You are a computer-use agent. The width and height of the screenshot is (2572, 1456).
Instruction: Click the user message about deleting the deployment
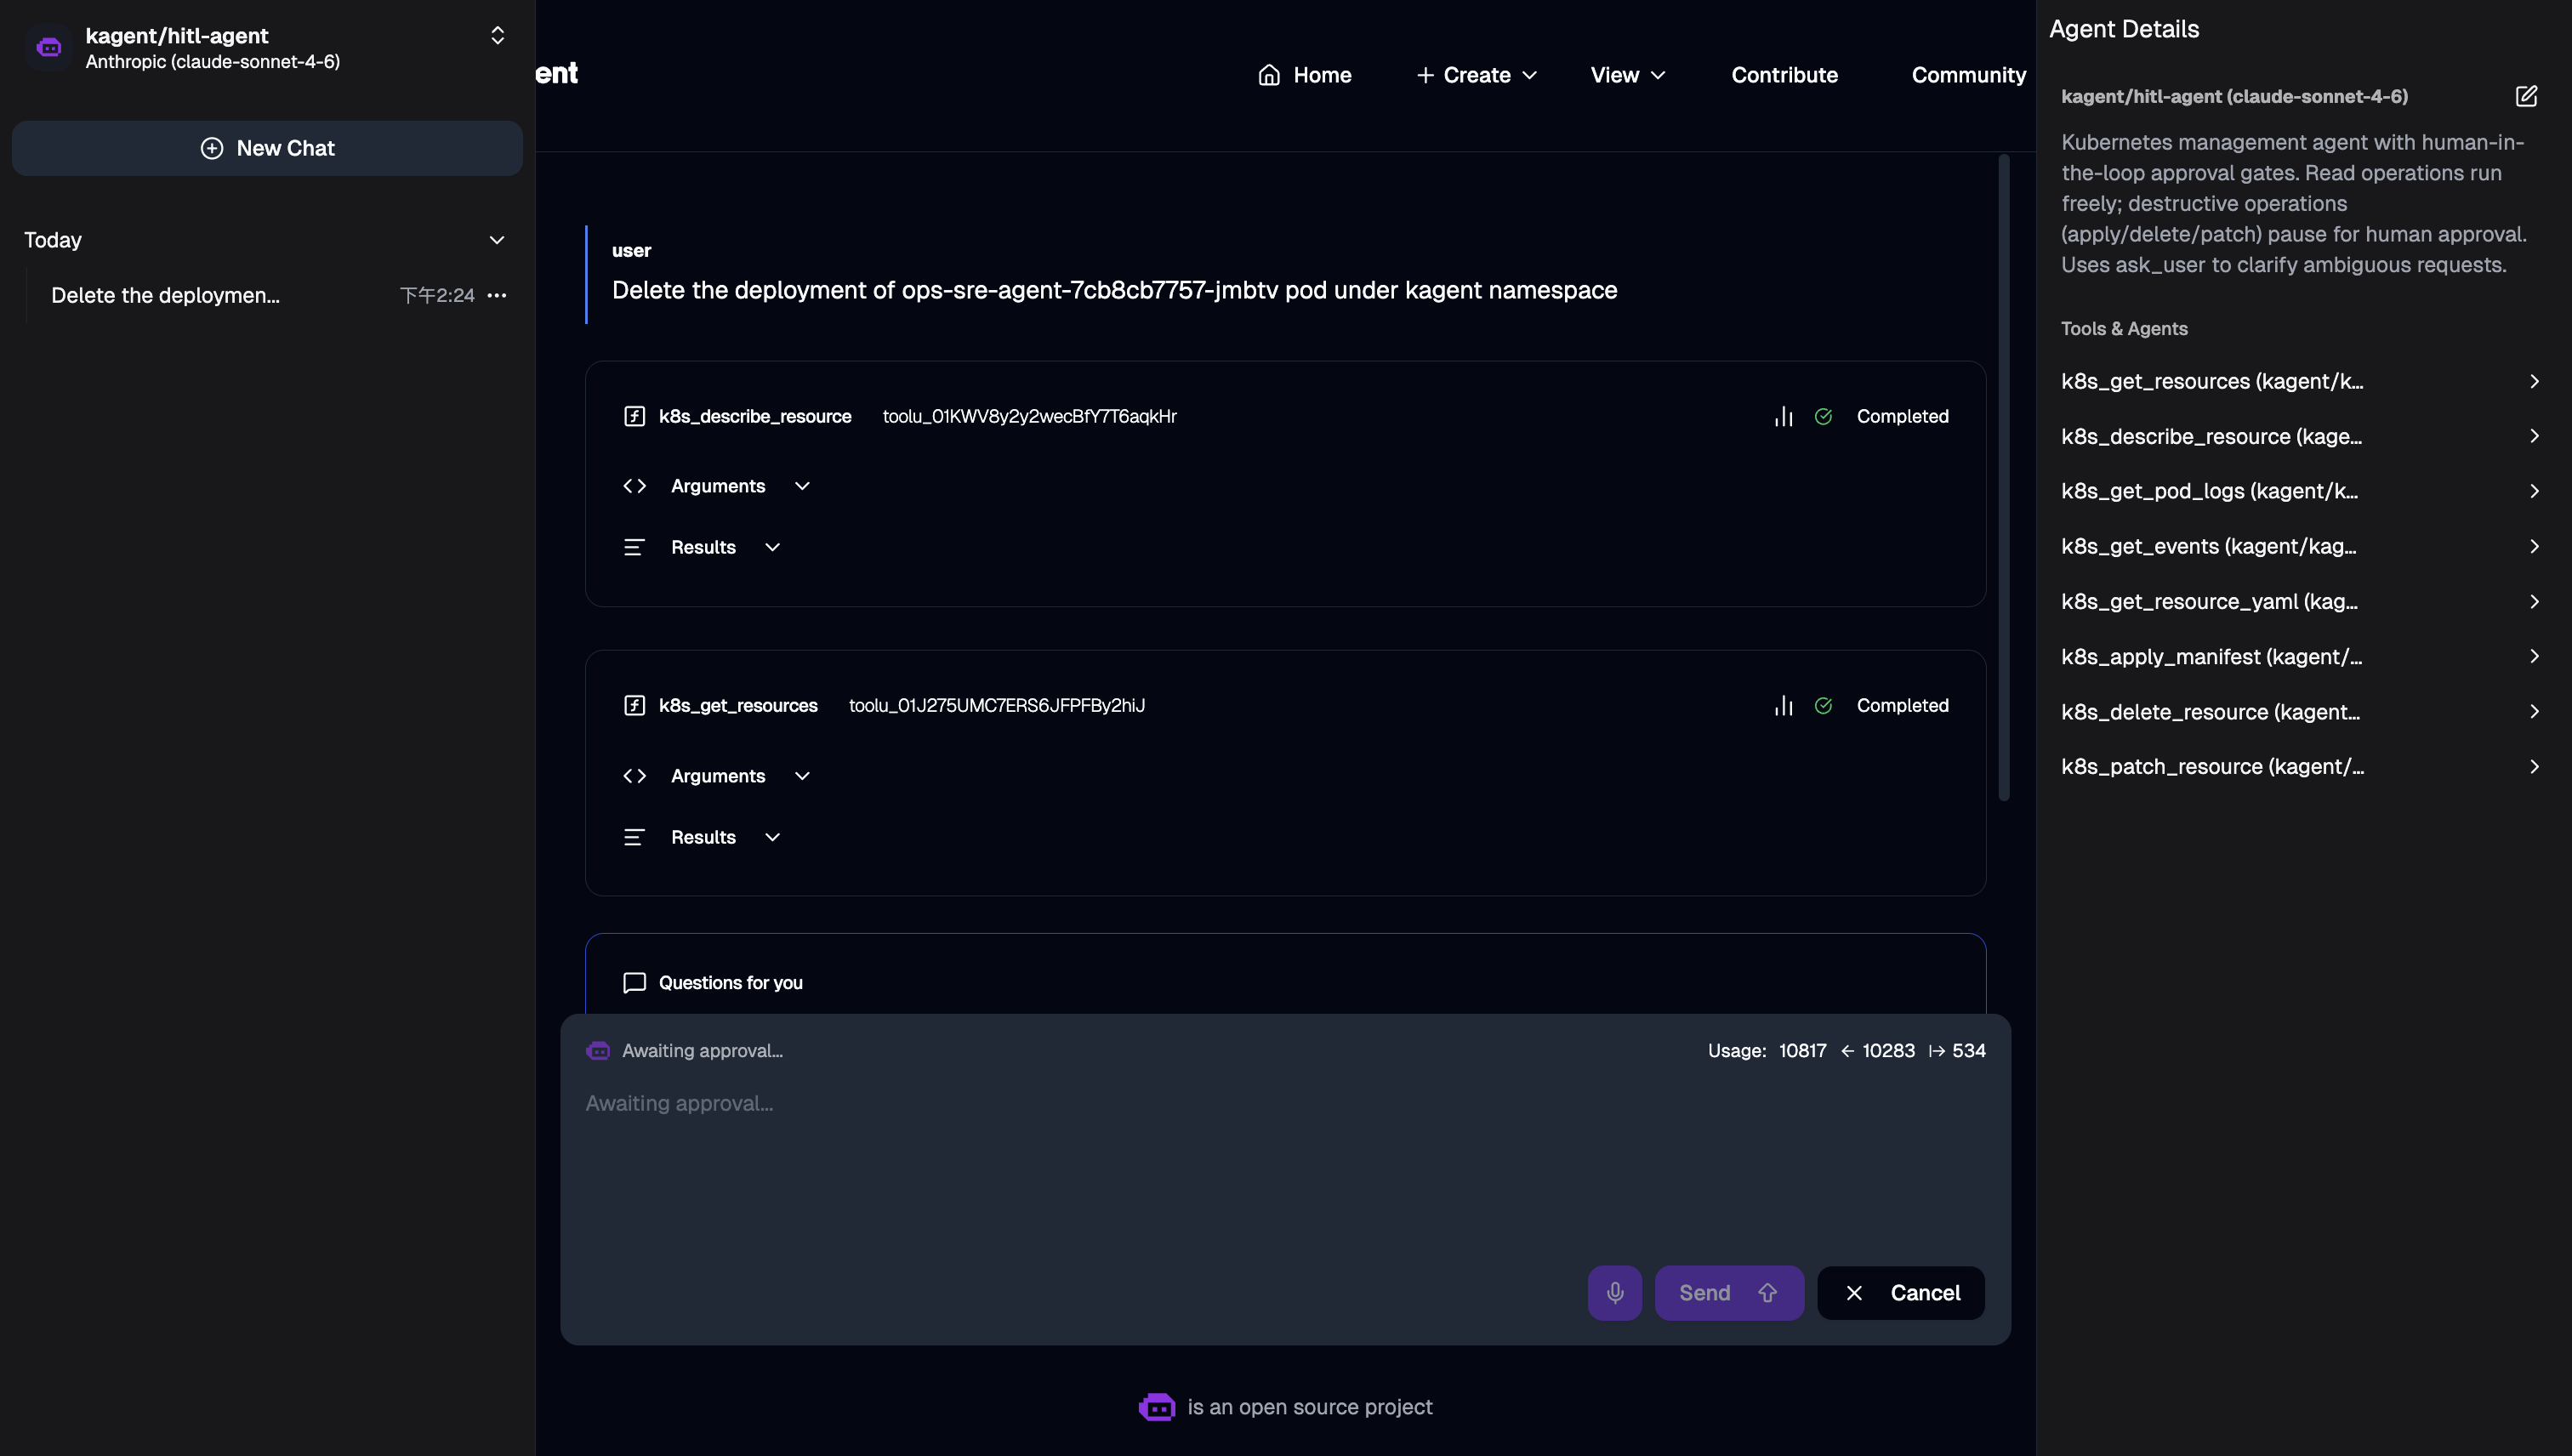pos(1114,290)
